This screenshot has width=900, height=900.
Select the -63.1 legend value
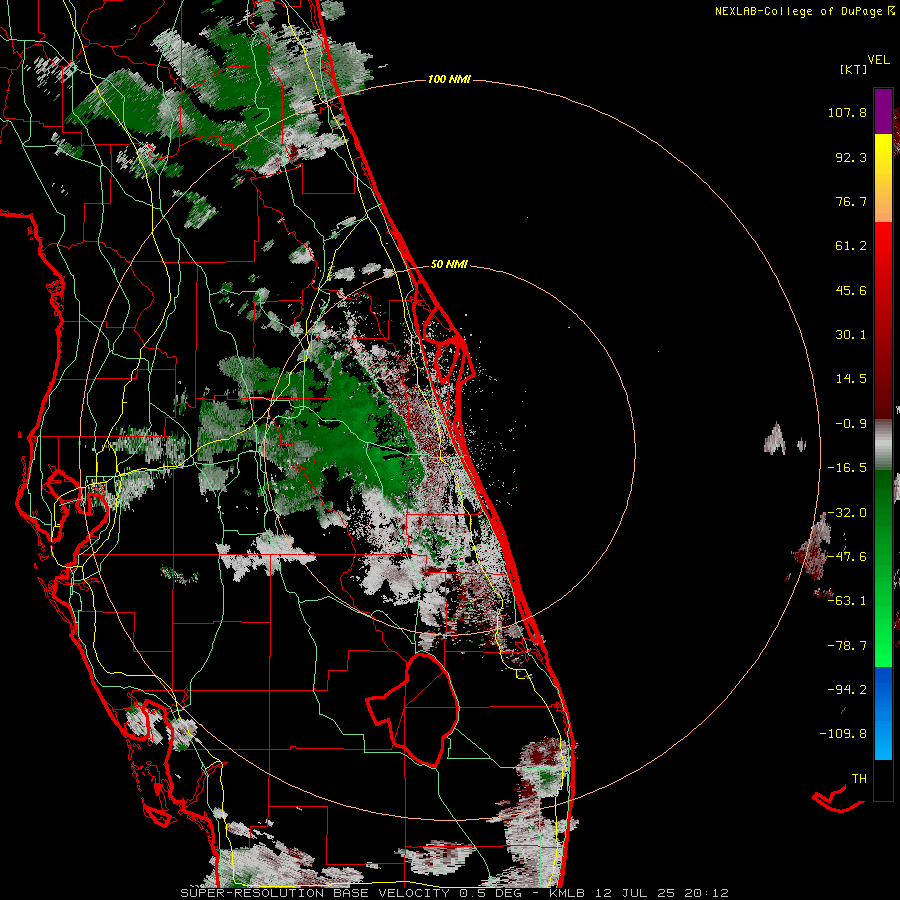click(x=847, y=601)
